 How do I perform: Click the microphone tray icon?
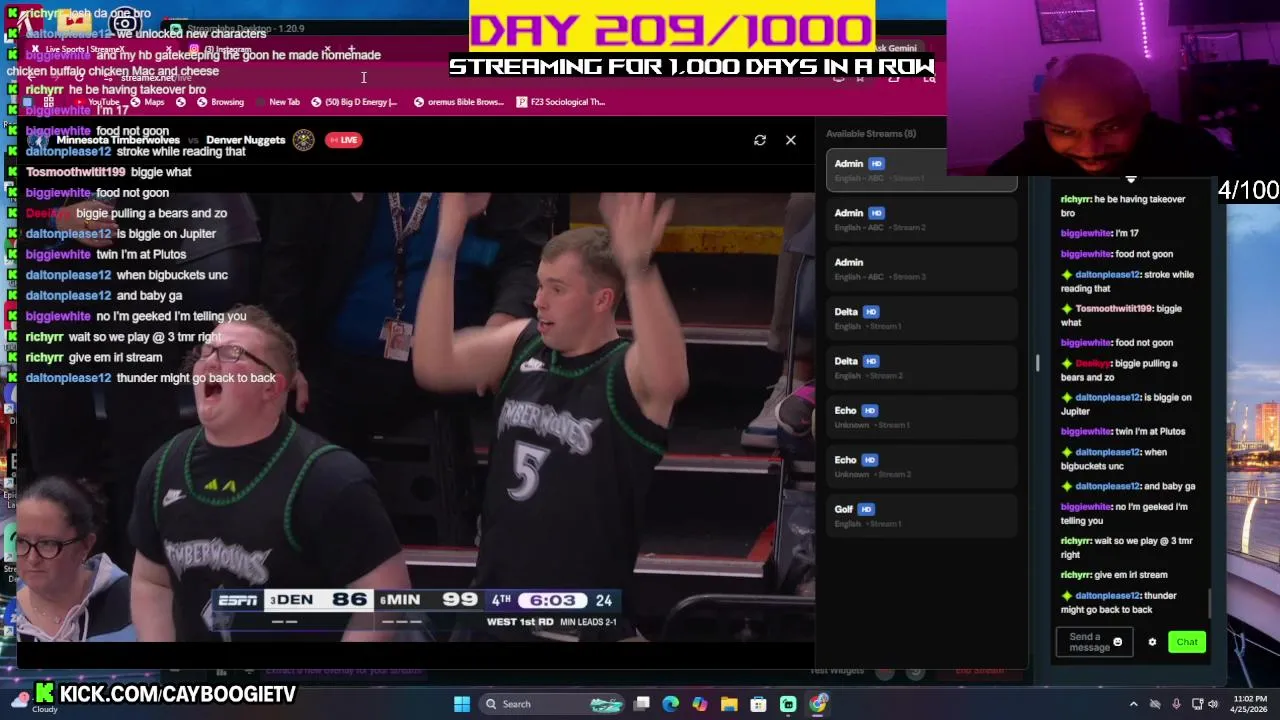pyautogui.click(x=1176, y=704)
